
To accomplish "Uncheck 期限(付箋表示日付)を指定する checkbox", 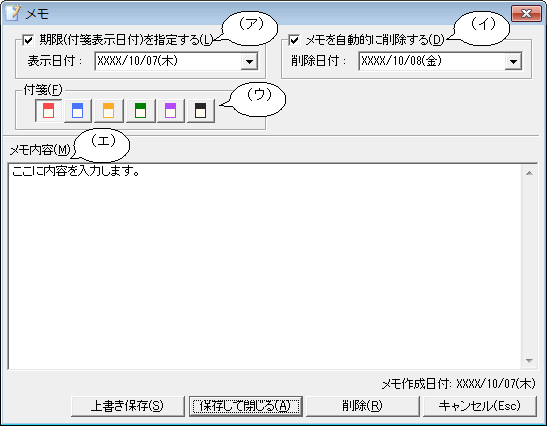I will coord(28,40).
